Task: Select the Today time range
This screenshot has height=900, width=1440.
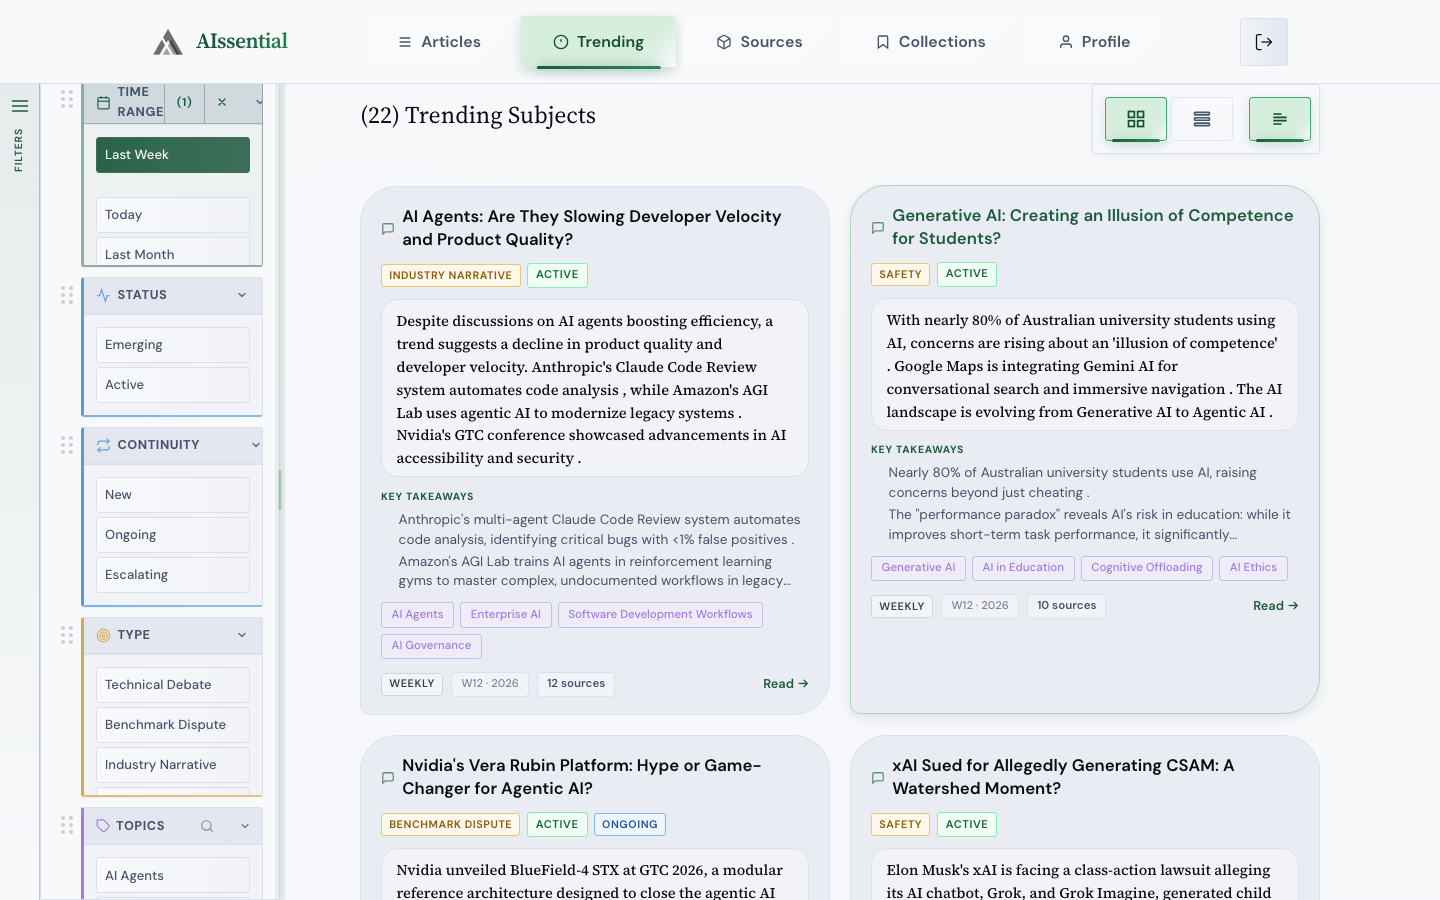Action: coord(173,215)
